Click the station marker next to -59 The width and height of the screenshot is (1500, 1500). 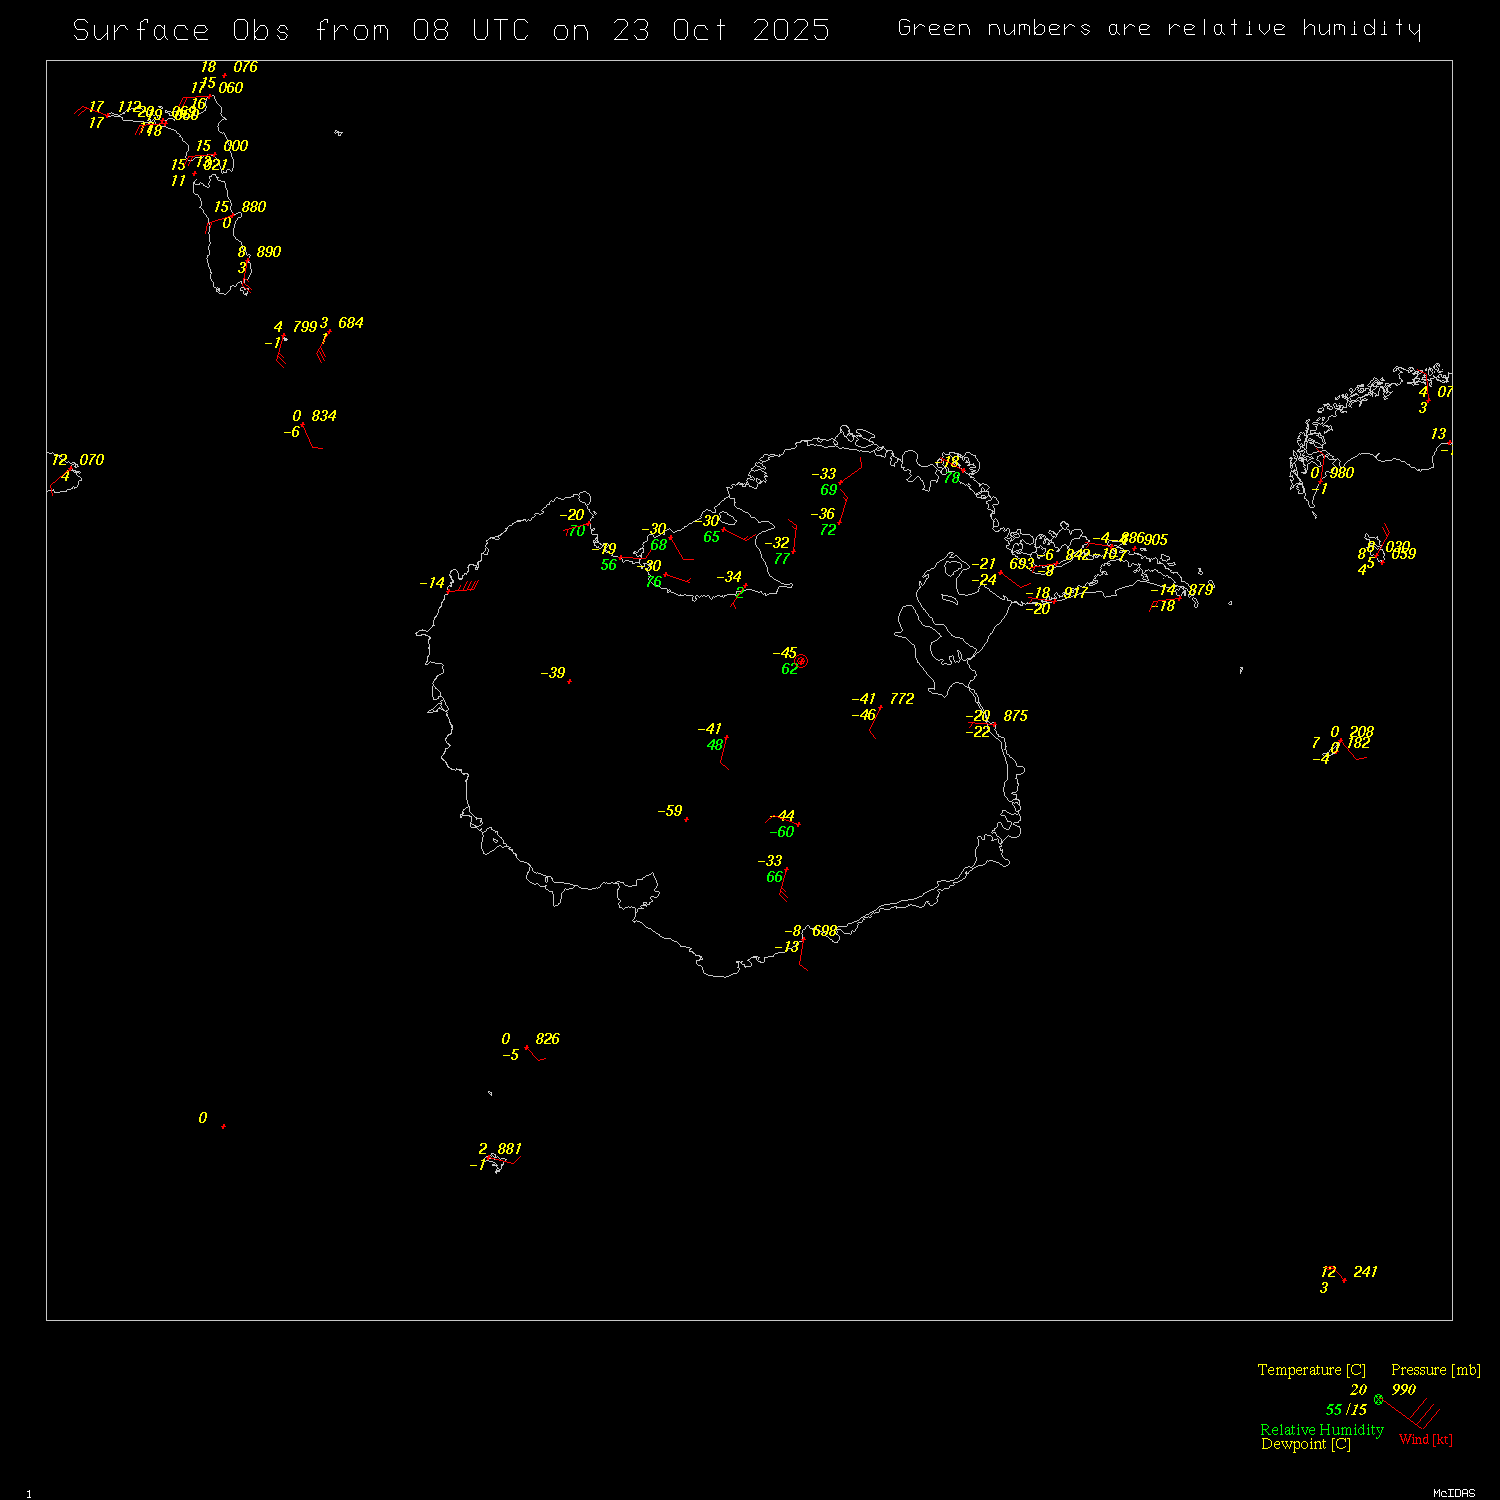pos(686,819)
